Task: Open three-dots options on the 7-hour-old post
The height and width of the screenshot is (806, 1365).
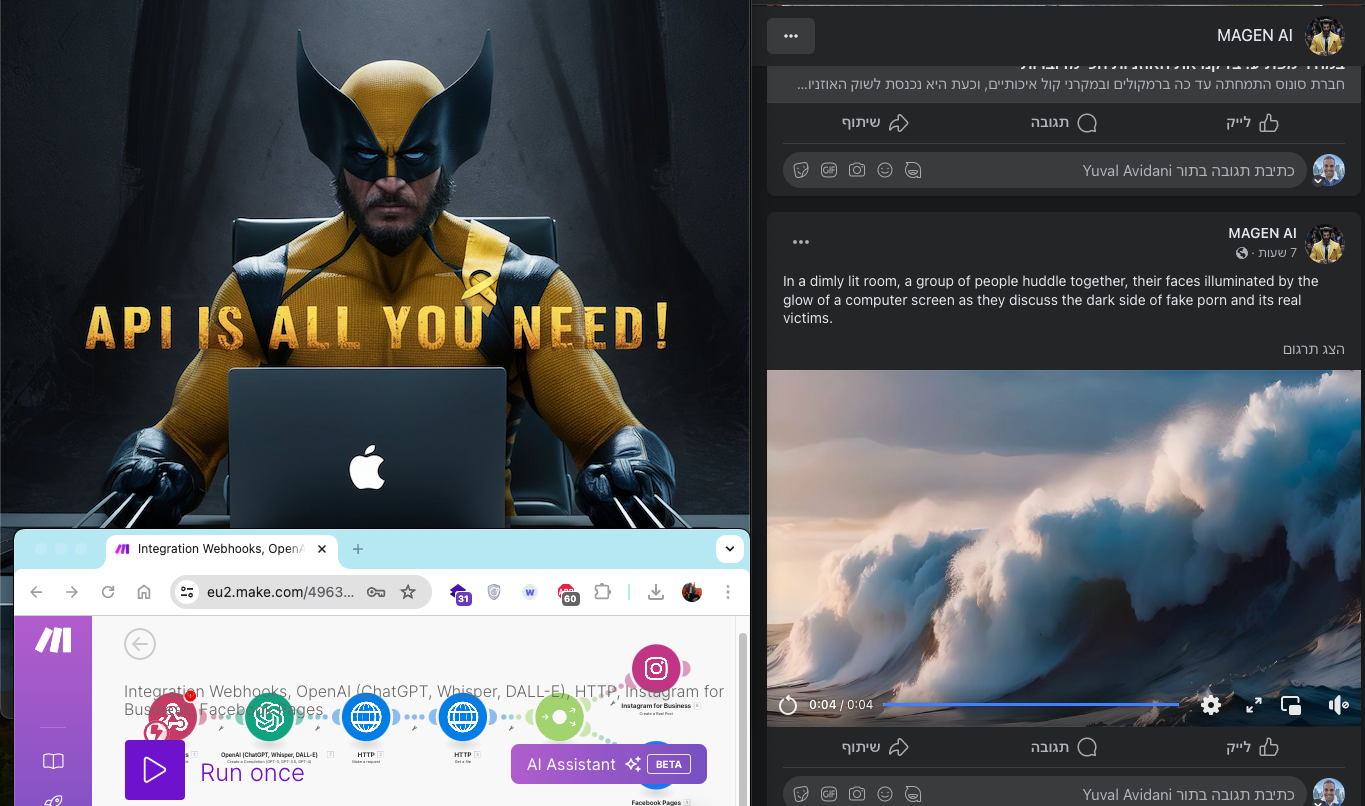Action: (800, 242)
